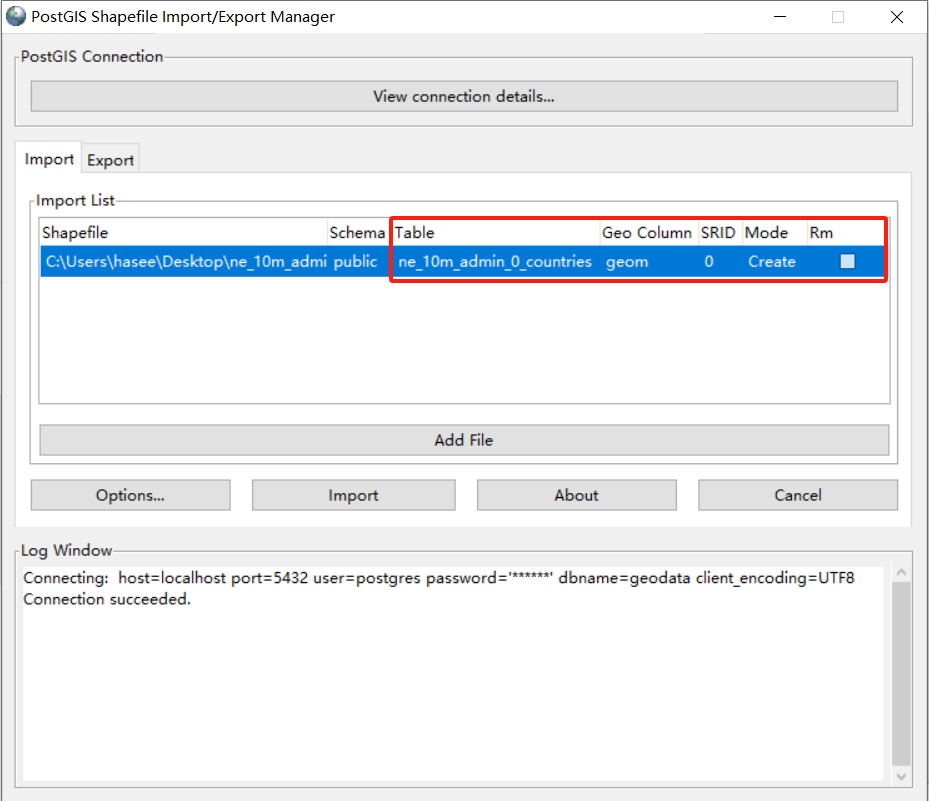Switch to the Import tab

pos(49,159)
